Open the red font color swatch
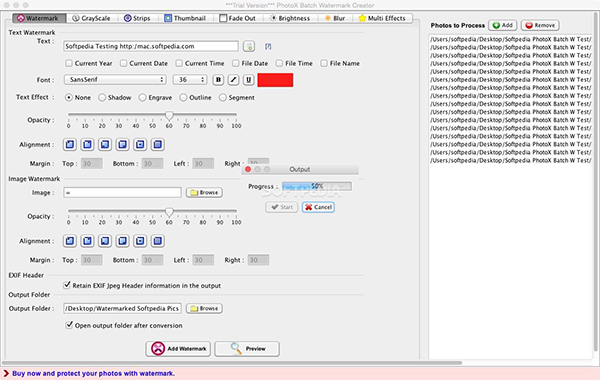This screenshot has width=600, height=380. tap(275, 80)
